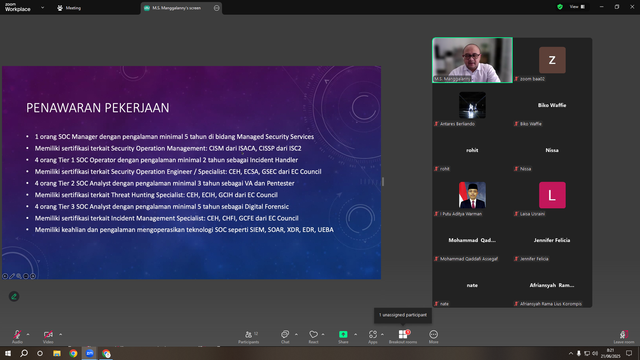Open the Windows Start menu
The width and height of the screenshot is (640, 360).
pos(8,353)
